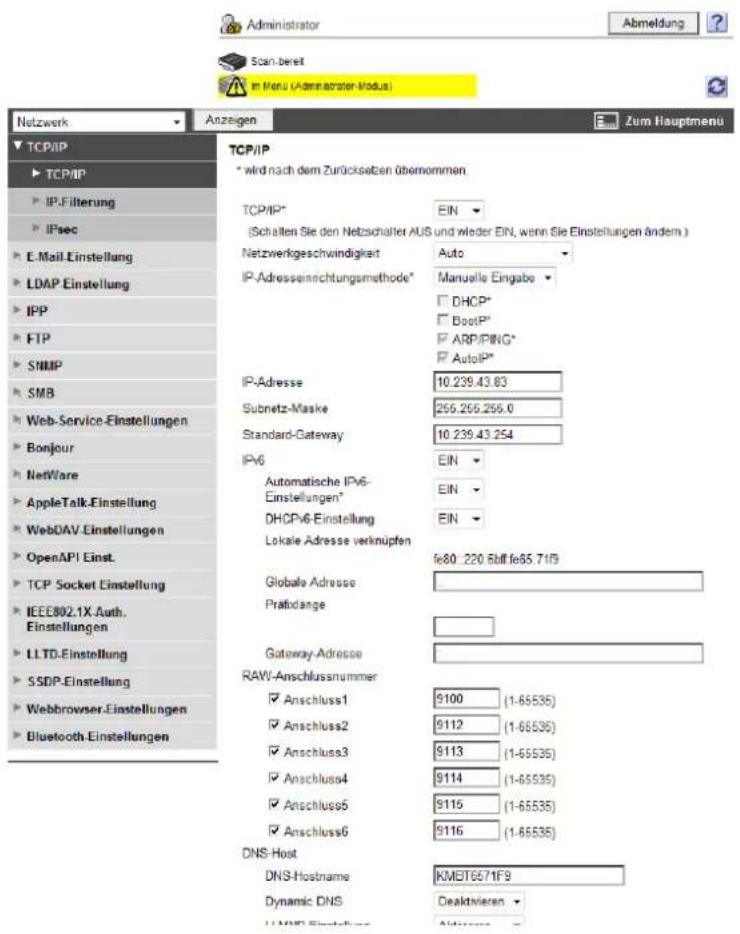Click the Anzeigen button

(x=231, y=120)
